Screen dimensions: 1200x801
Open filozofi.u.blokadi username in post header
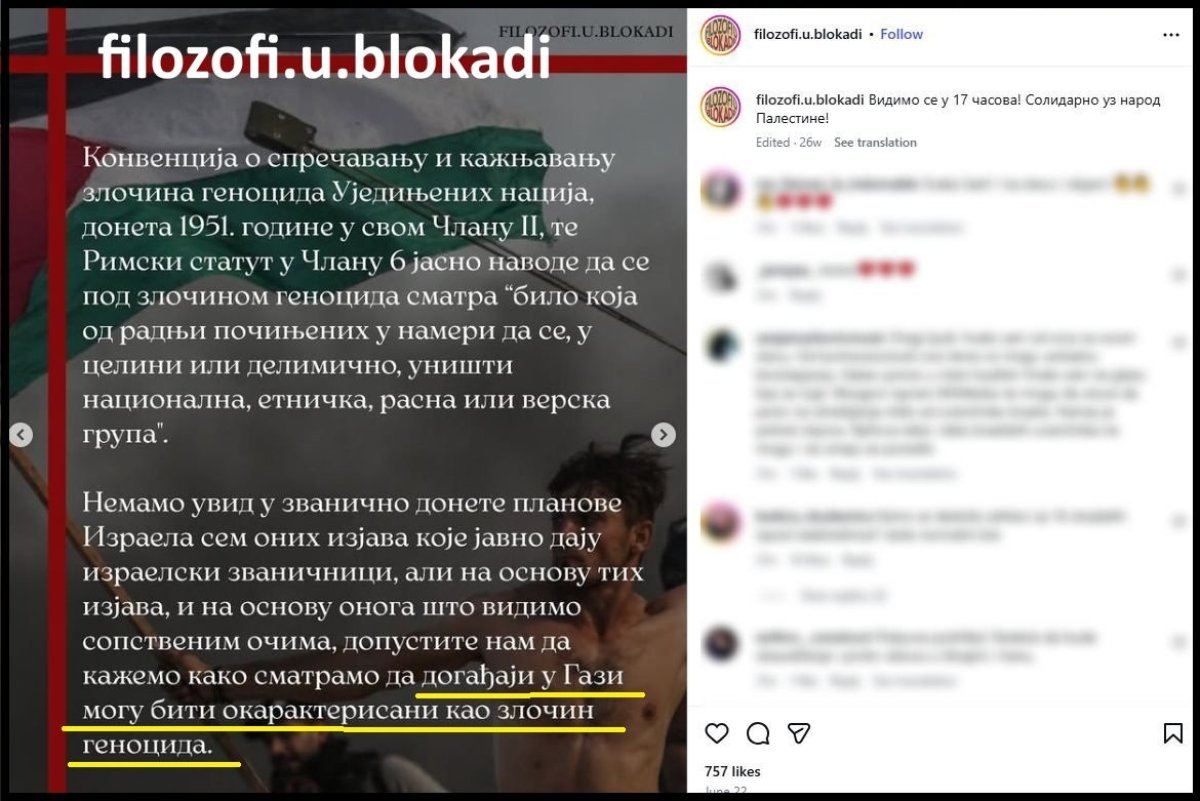(809, 34)
